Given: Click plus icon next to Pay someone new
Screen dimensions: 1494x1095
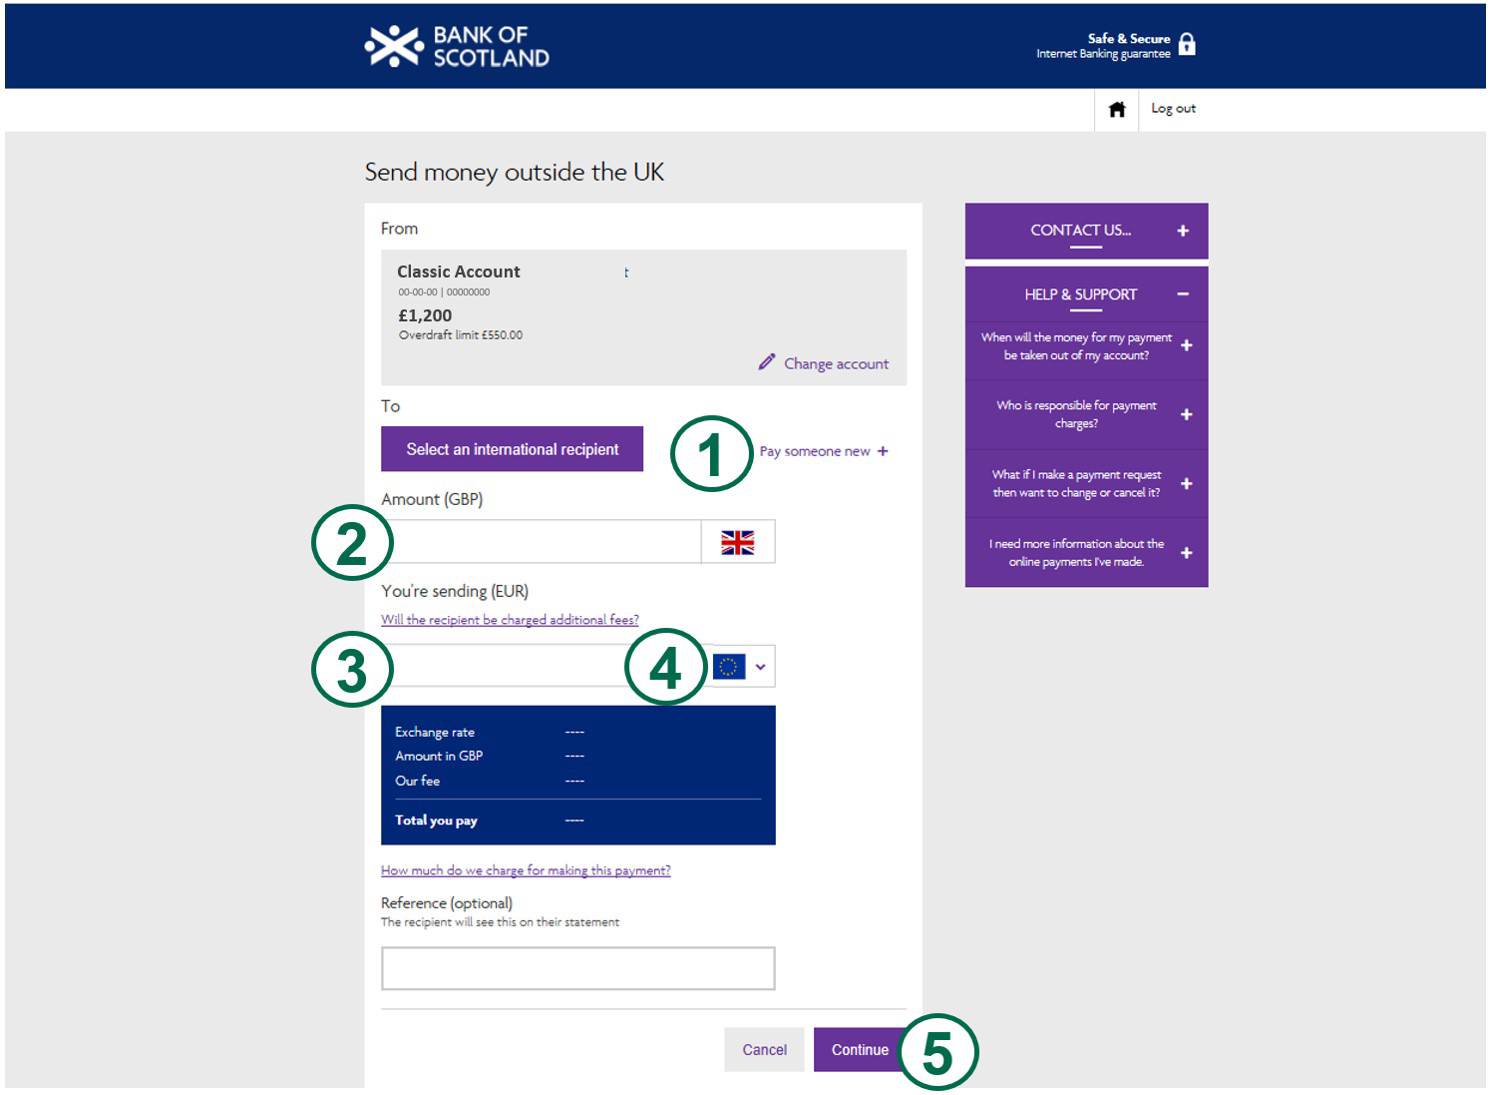Looking at the screenshot, I should 883,451.
